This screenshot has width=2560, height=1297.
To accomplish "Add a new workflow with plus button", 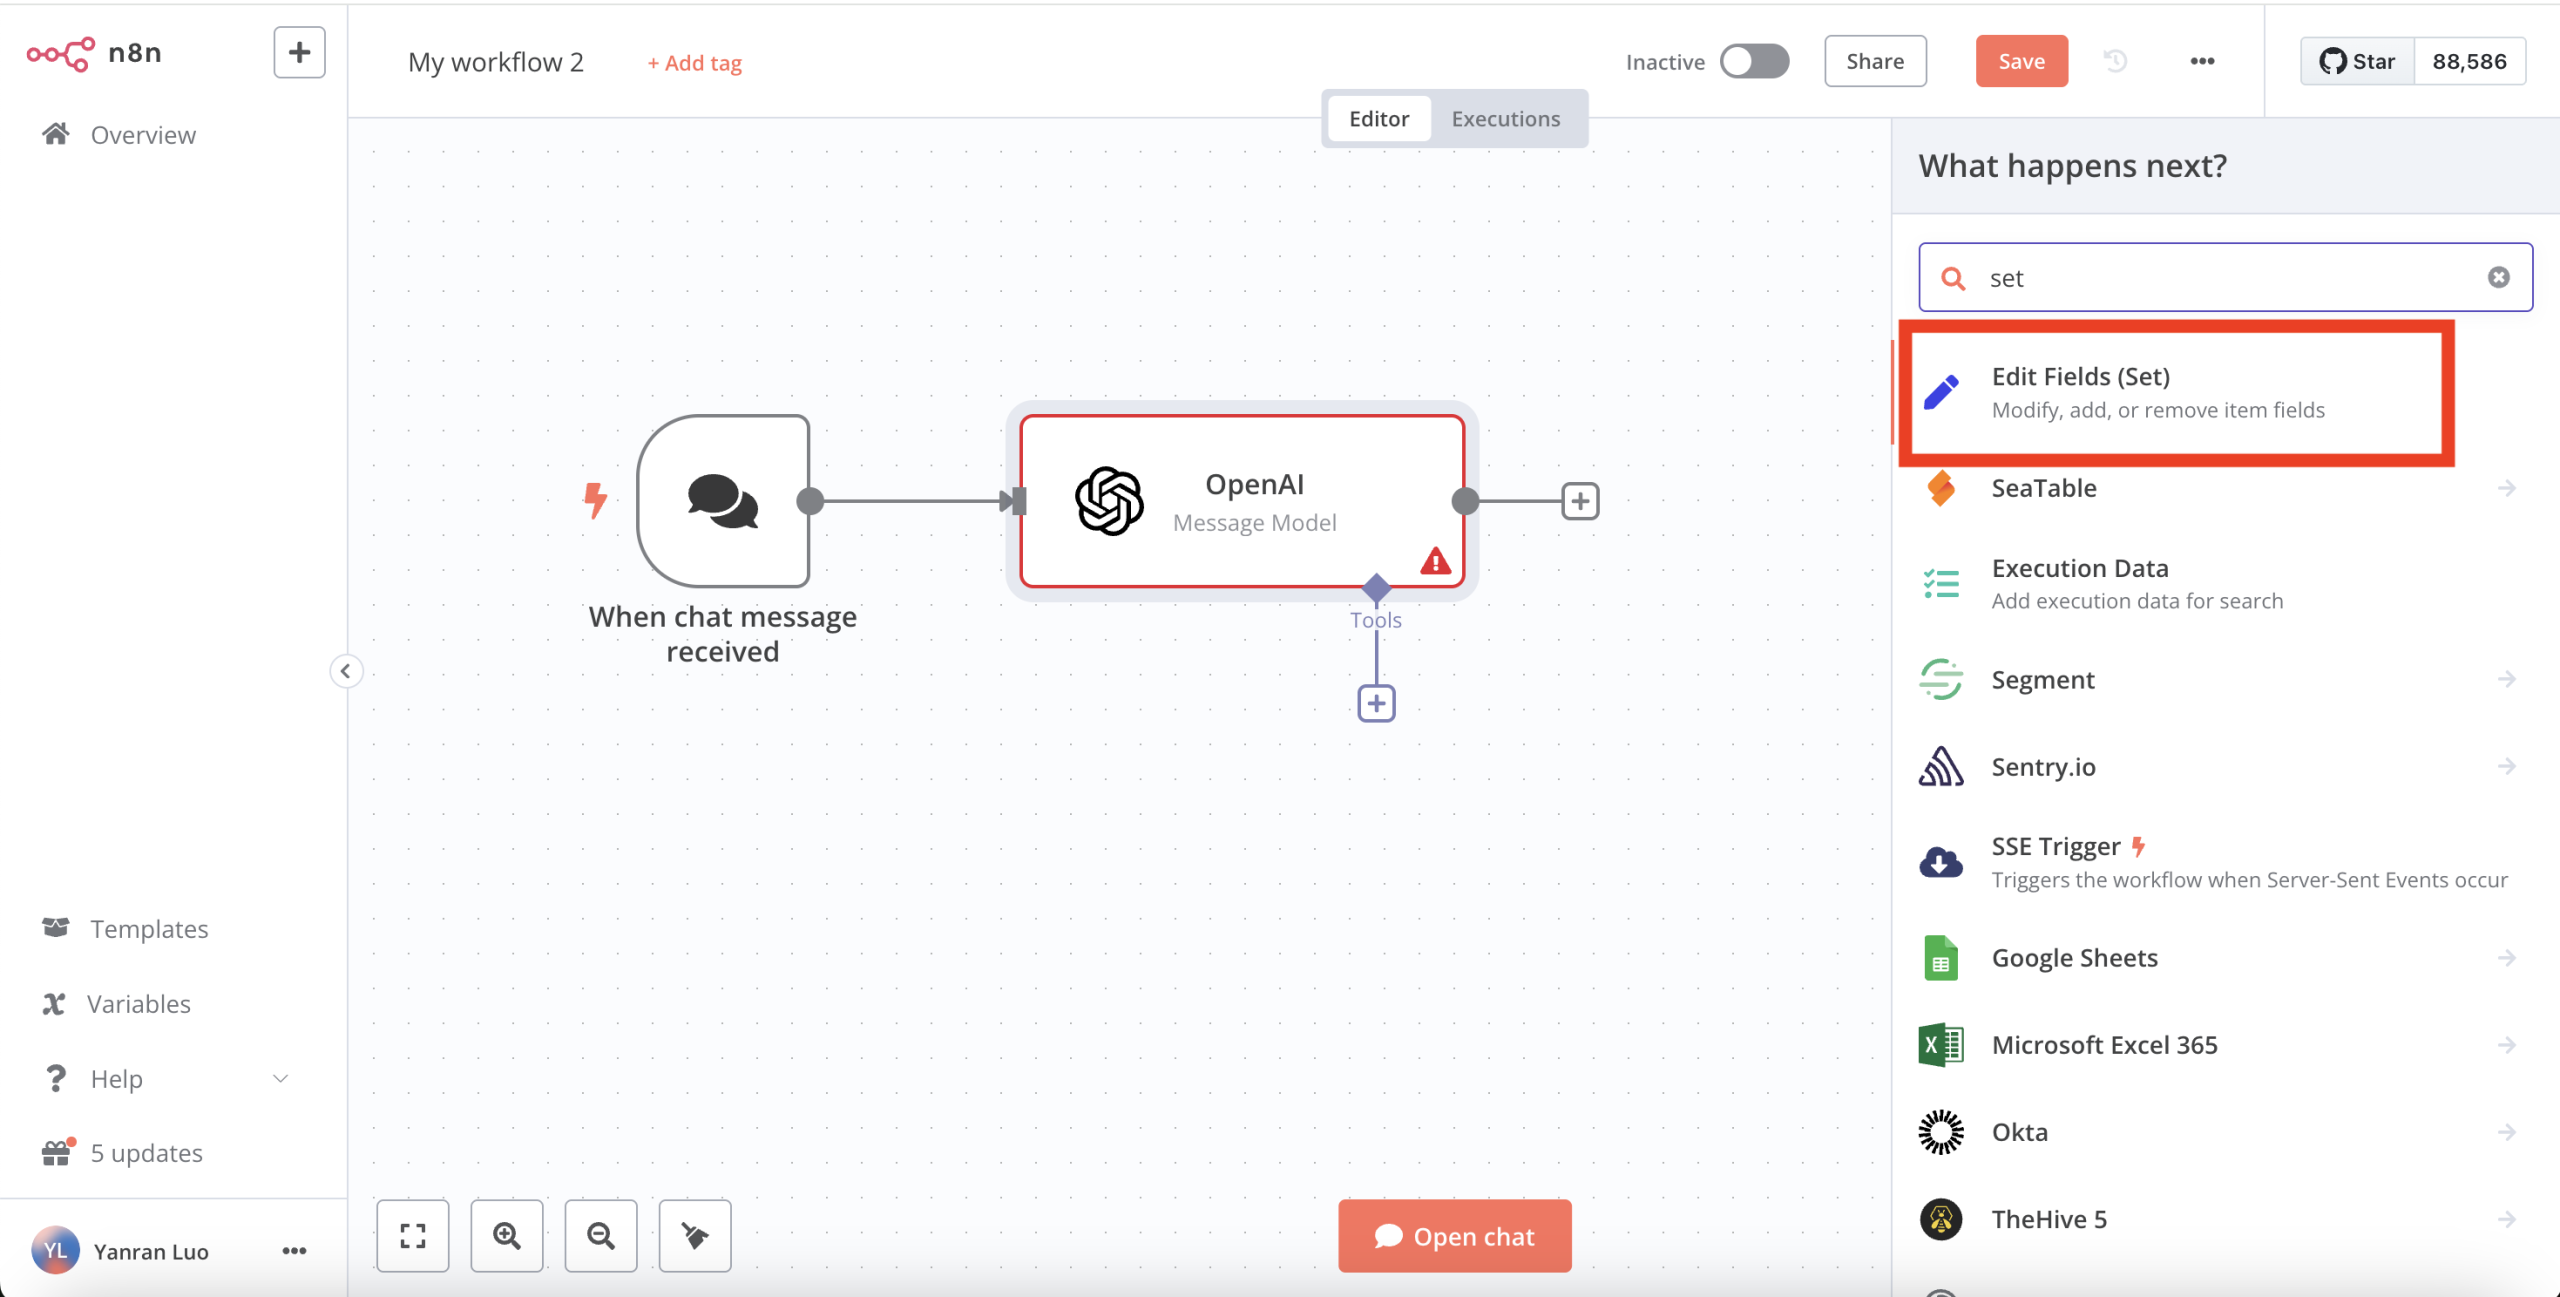I will [x=299, y=52].
